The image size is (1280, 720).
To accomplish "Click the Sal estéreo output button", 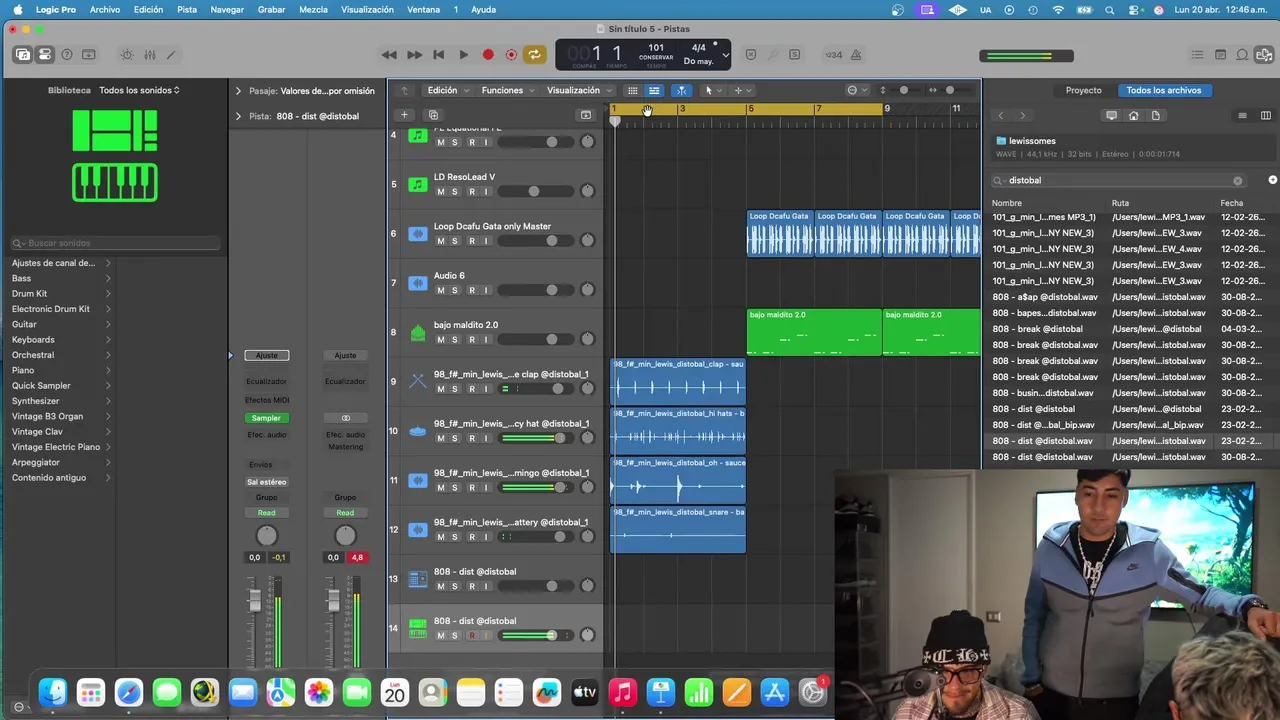I will click(x=266, y=482).
